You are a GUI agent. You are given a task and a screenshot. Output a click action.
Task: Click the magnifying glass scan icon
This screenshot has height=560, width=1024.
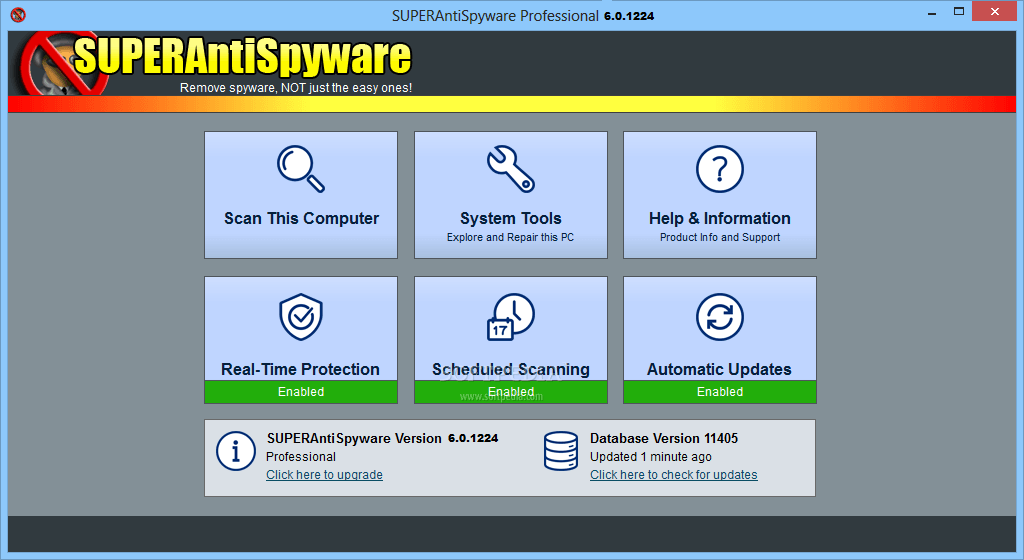point(301,168)
